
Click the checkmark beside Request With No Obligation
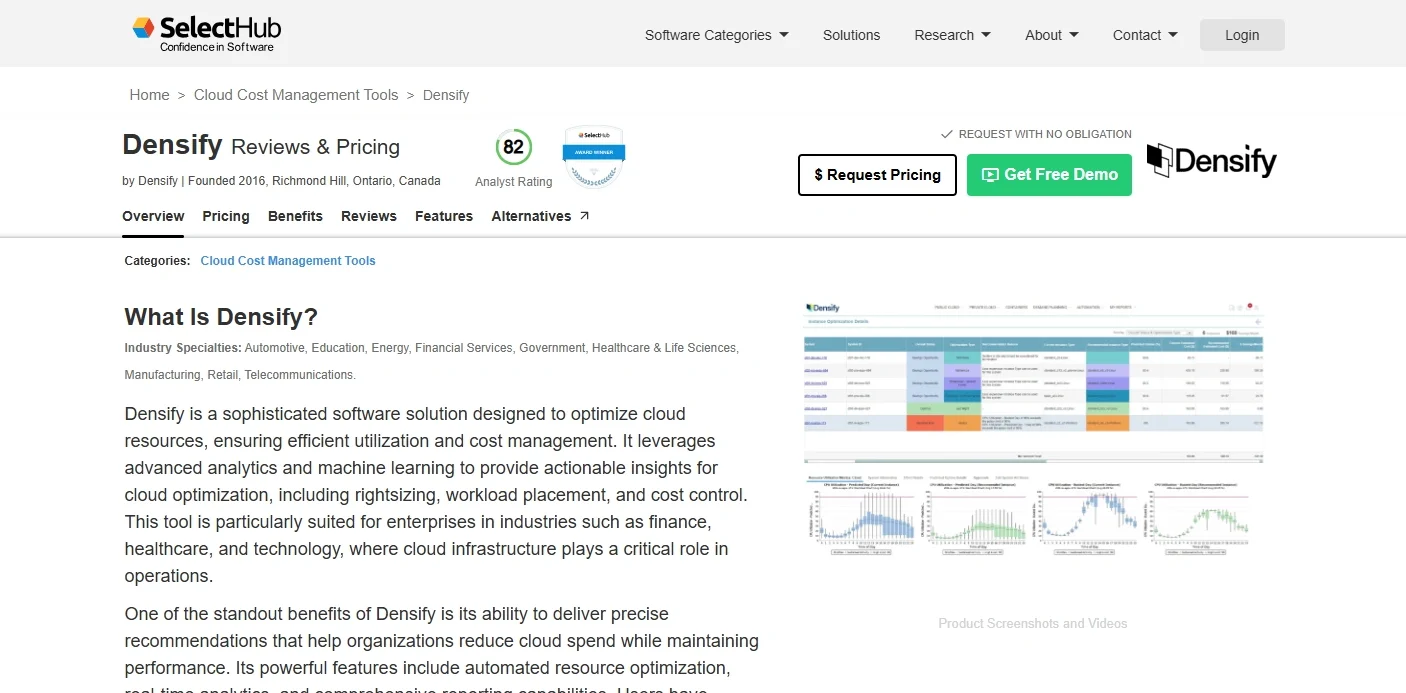946,133
